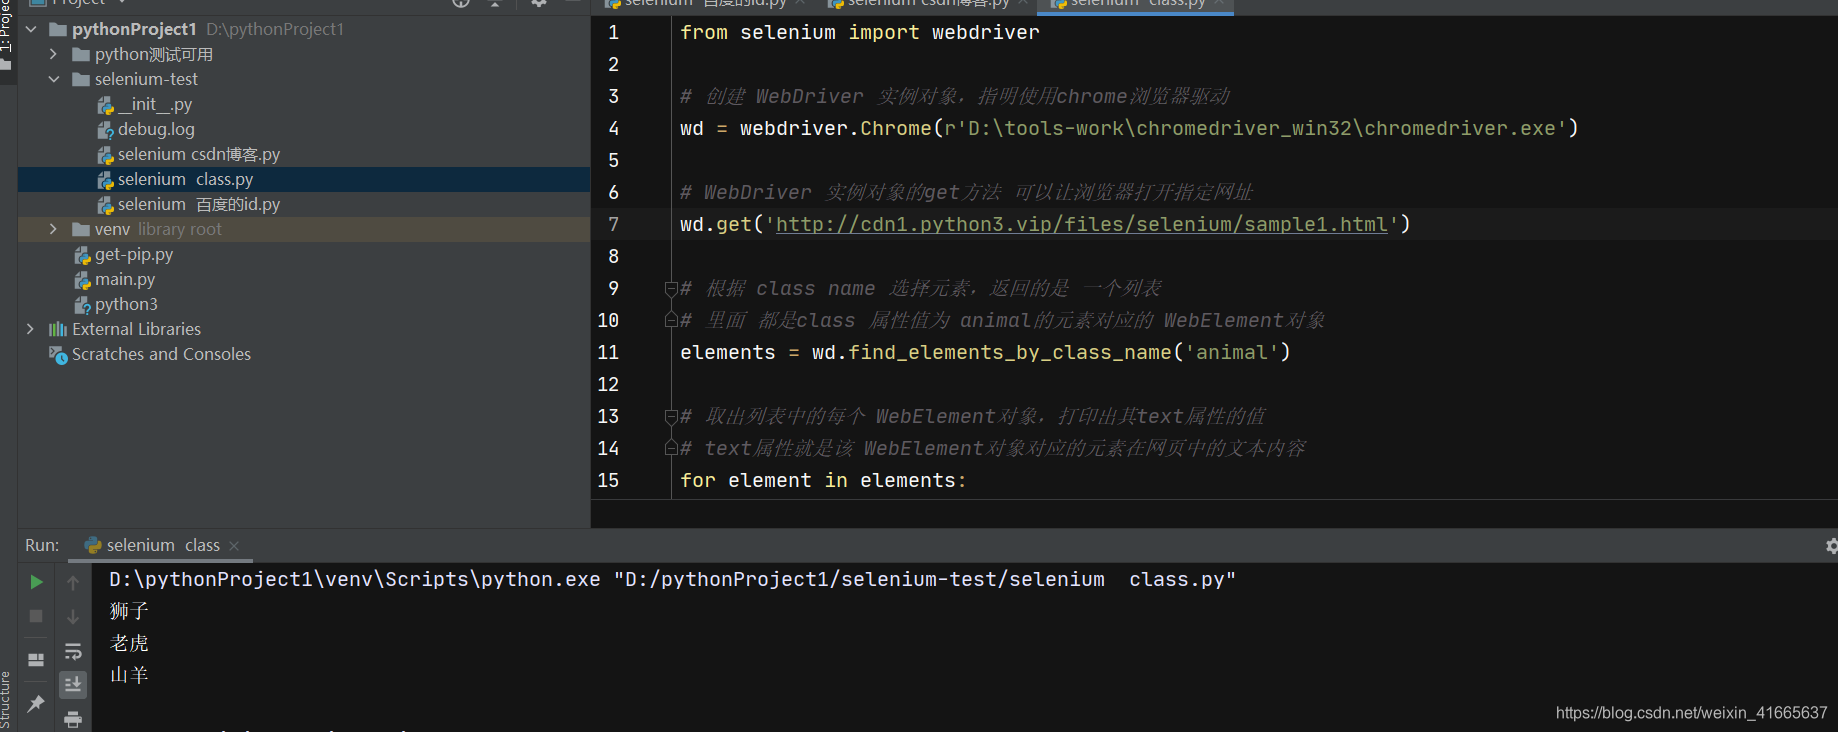Screen dimensions: 1838x732
Task: Click line number 11 in gutter
Action: (x=608, y=352)
